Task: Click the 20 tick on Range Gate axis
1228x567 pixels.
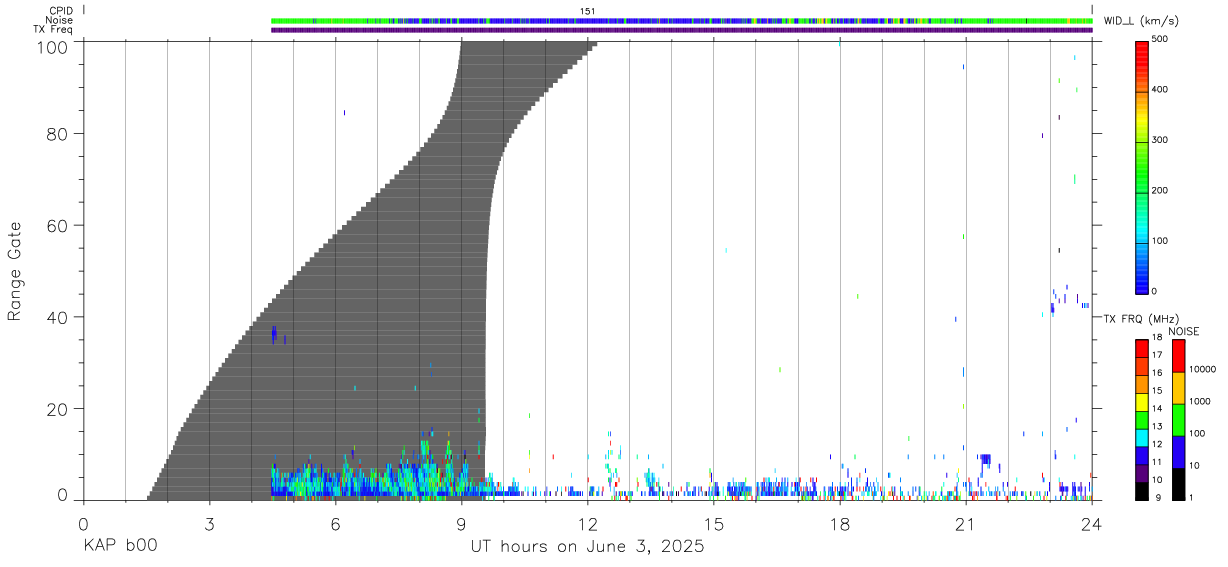Action: 60,409
